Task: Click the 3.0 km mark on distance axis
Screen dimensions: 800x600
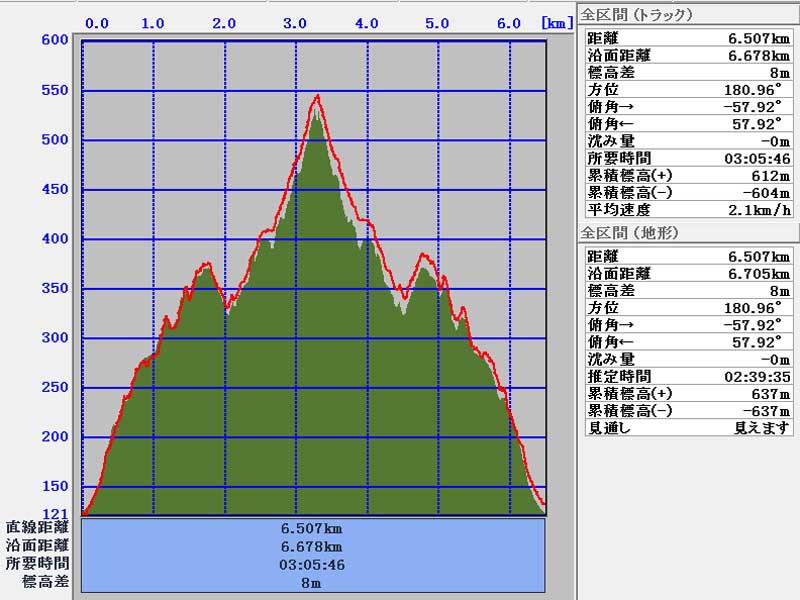Action: (295, 23)
